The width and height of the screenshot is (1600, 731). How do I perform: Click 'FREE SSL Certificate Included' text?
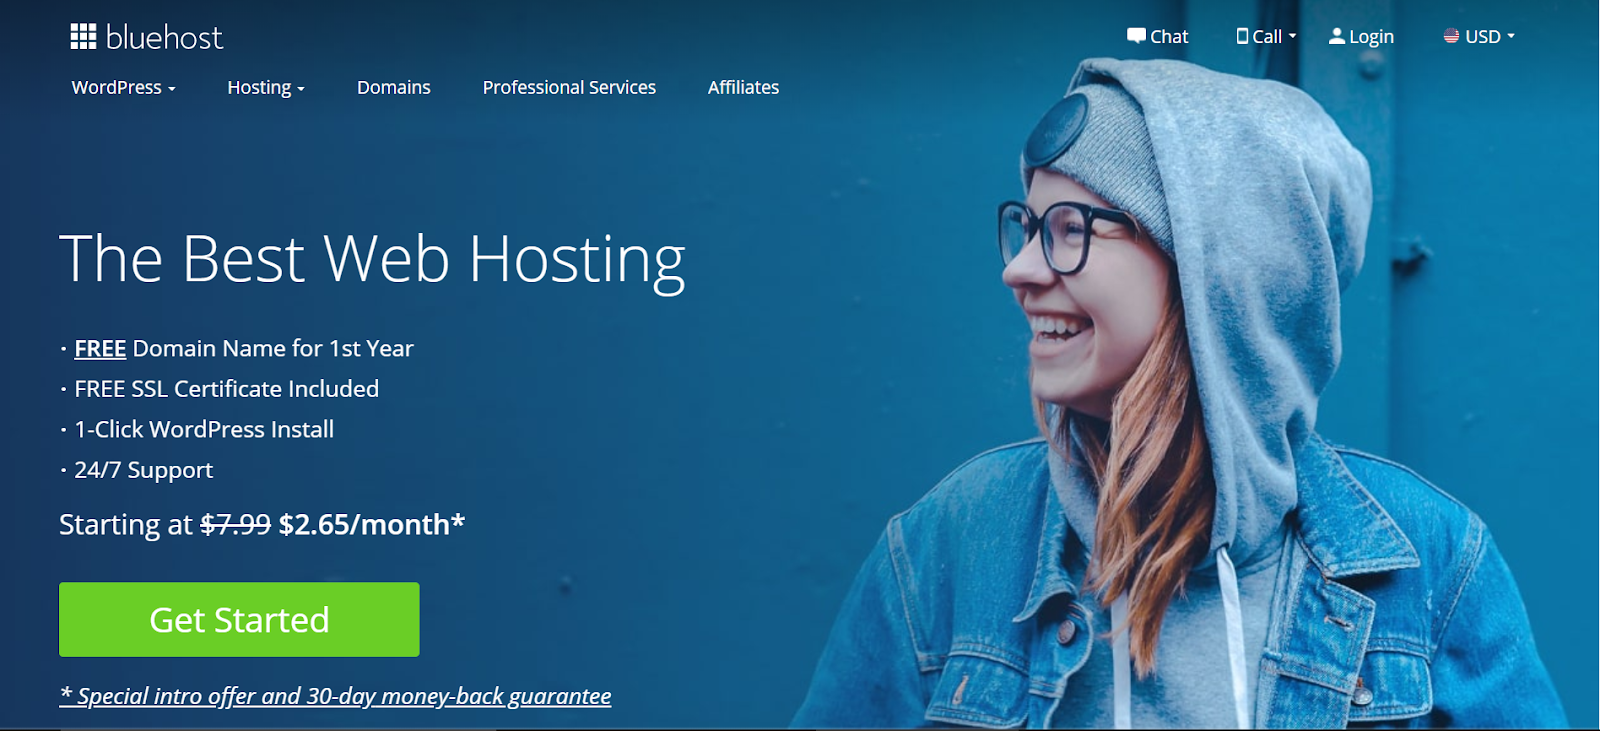(x=226, y=389)
